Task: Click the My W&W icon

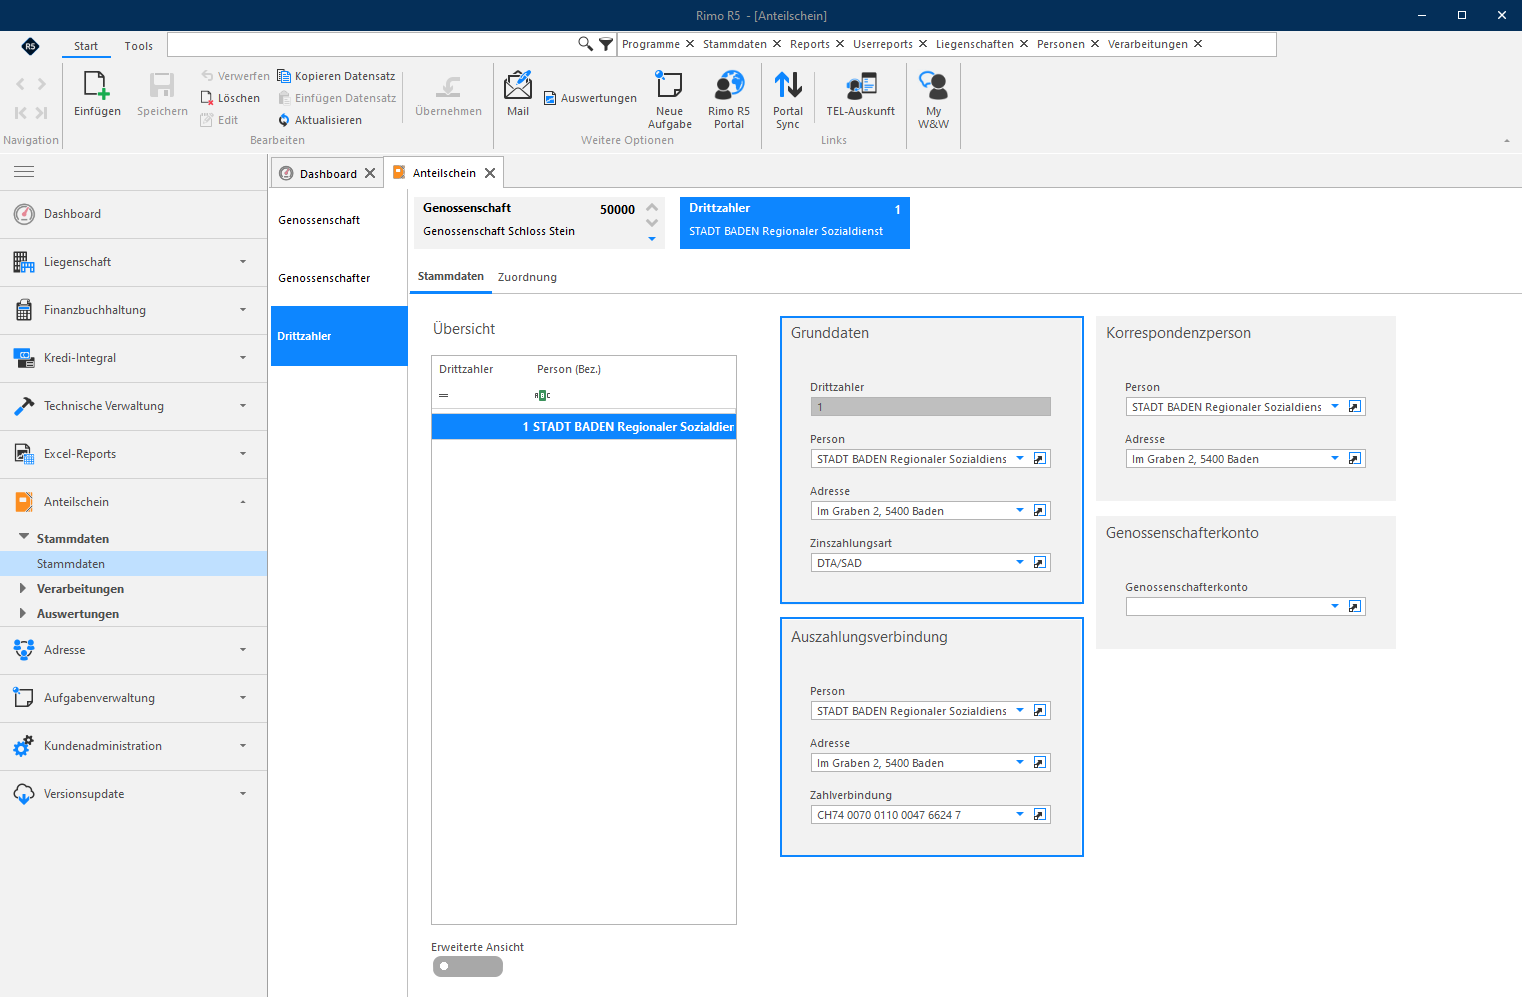Action: [x=933, y=86]
